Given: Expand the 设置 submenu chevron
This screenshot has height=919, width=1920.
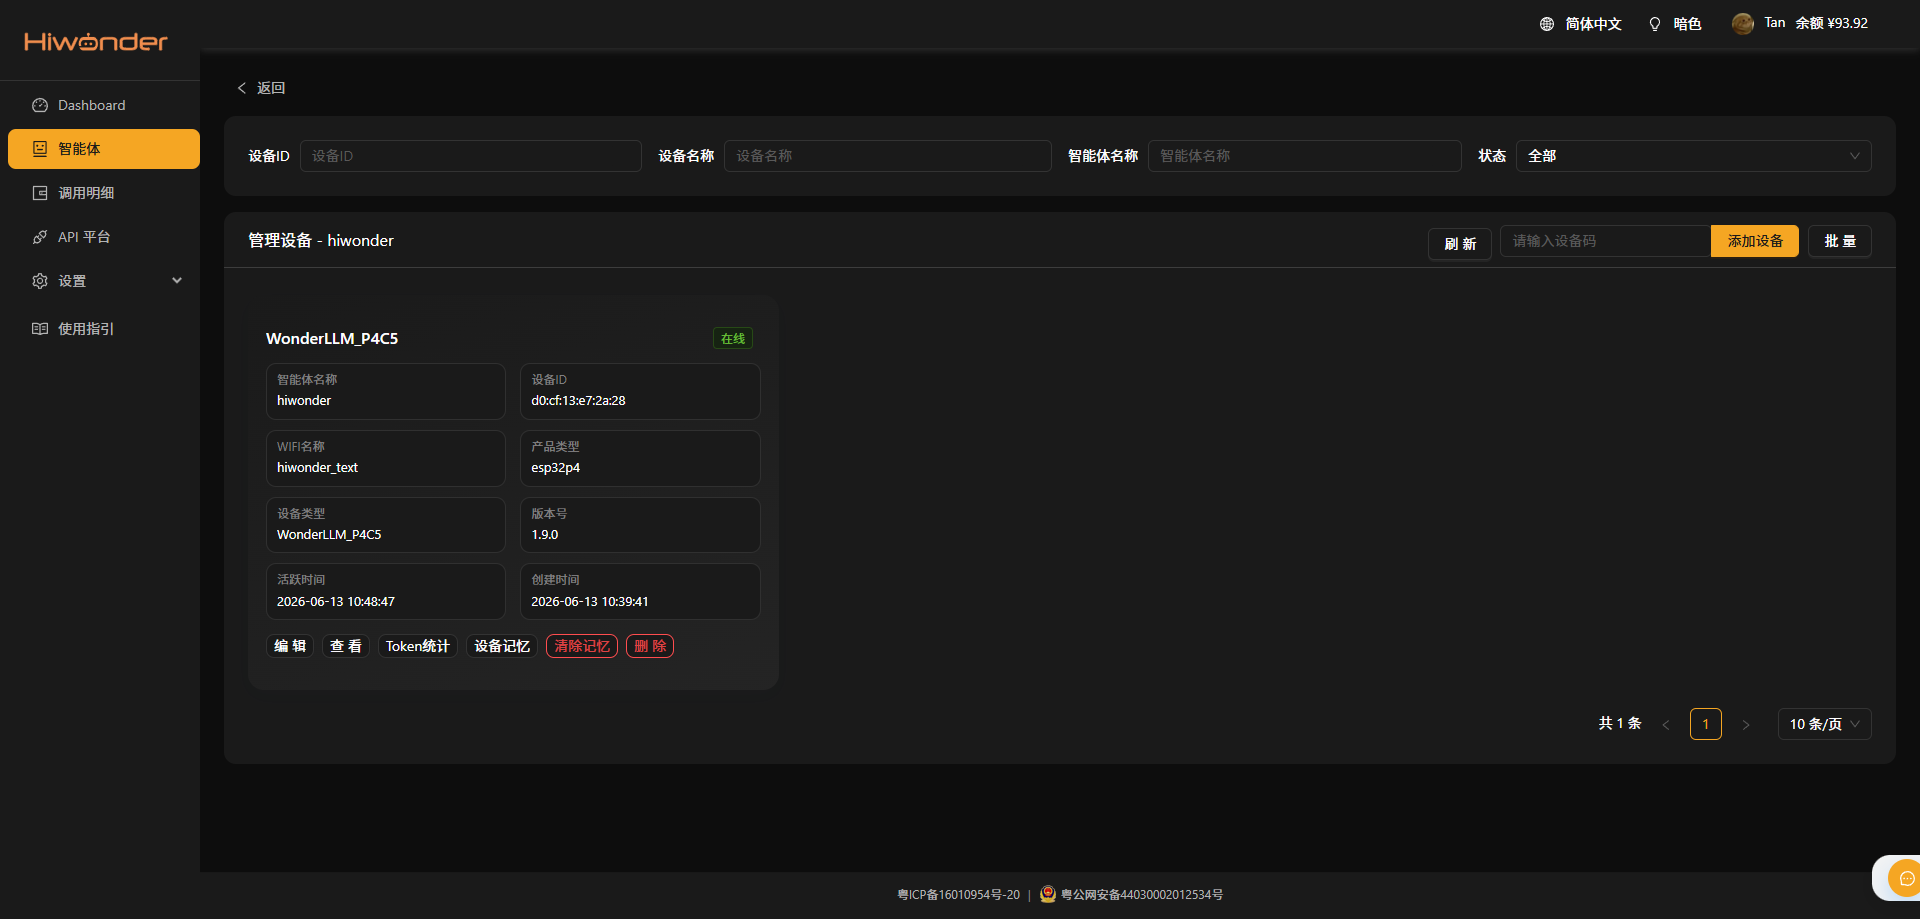Looking at the screenshot, I should 177,281.
